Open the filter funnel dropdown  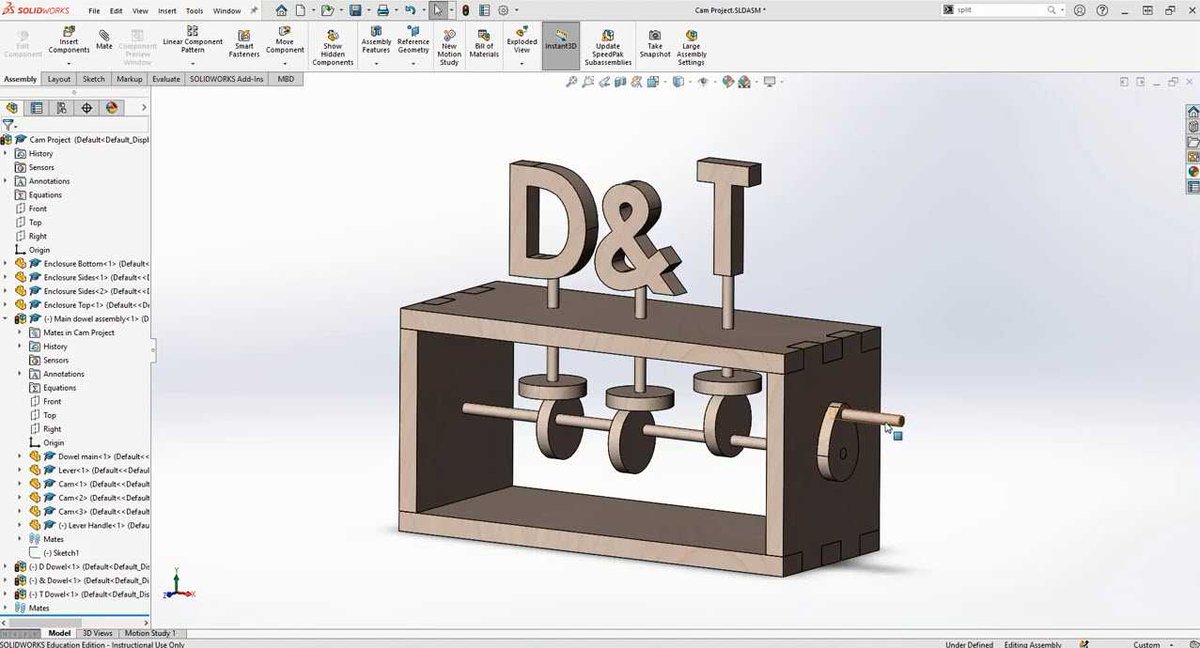[9, 125]
